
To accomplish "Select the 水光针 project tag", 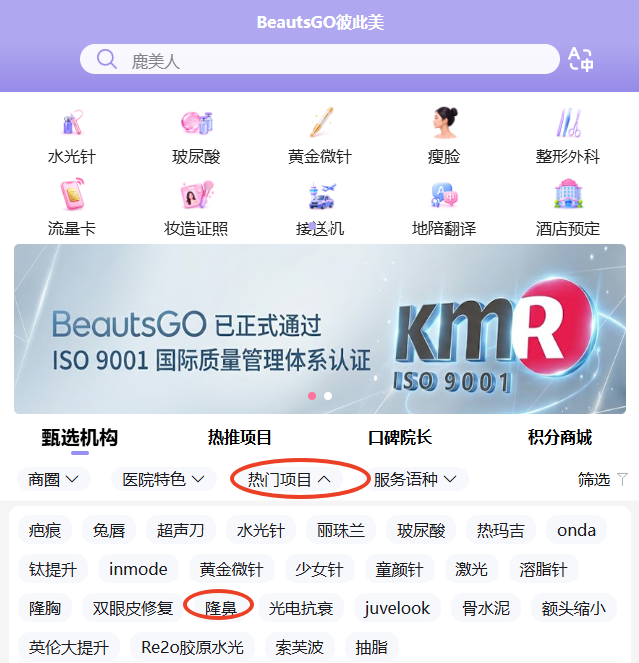I will click(x=261, y=530).
